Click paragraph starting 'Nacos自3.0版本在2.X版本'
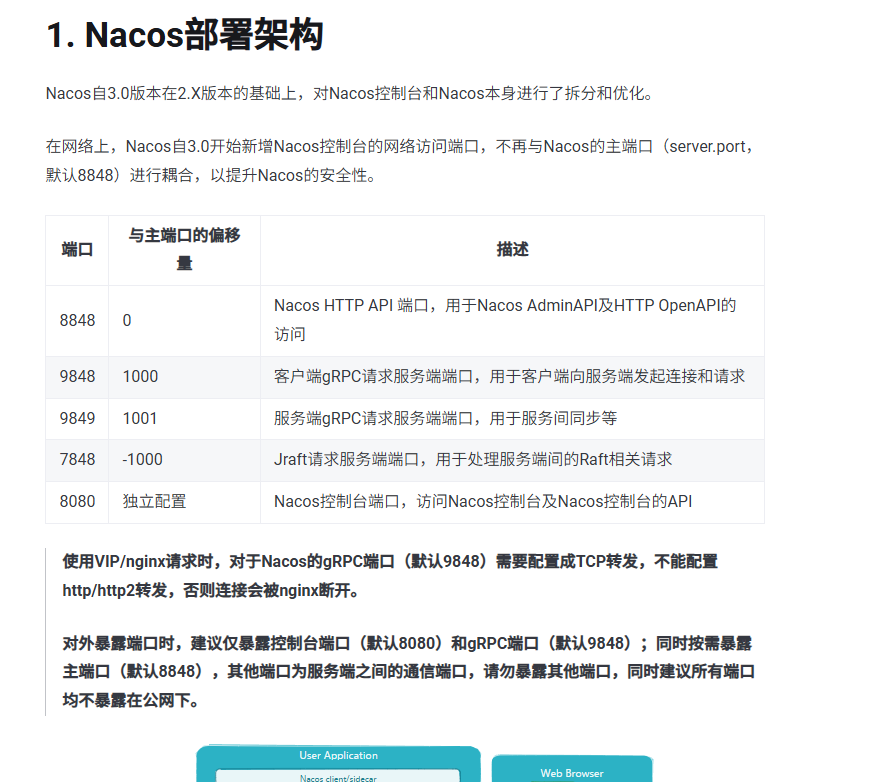 click(x=349, y=94)
